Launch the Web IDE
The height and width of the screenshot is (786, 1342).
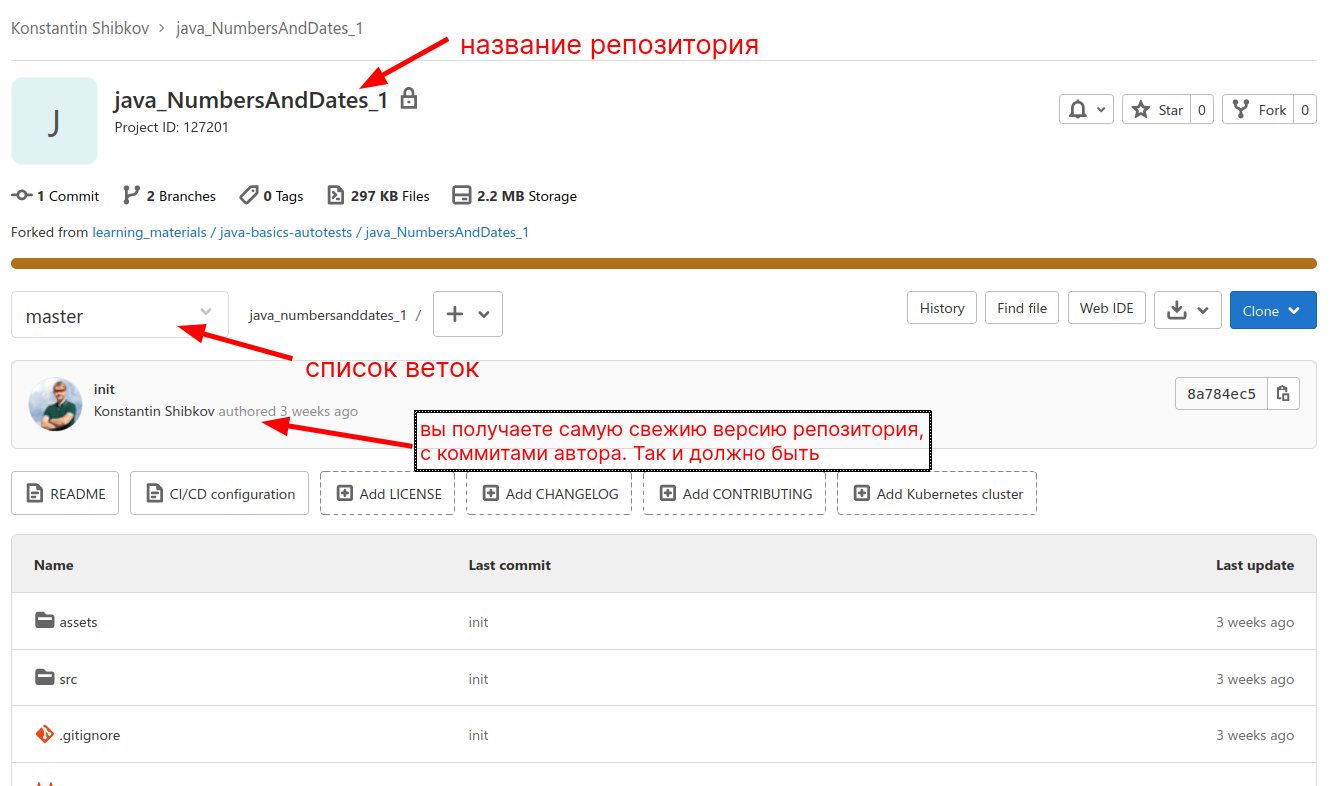[1106, 308]
